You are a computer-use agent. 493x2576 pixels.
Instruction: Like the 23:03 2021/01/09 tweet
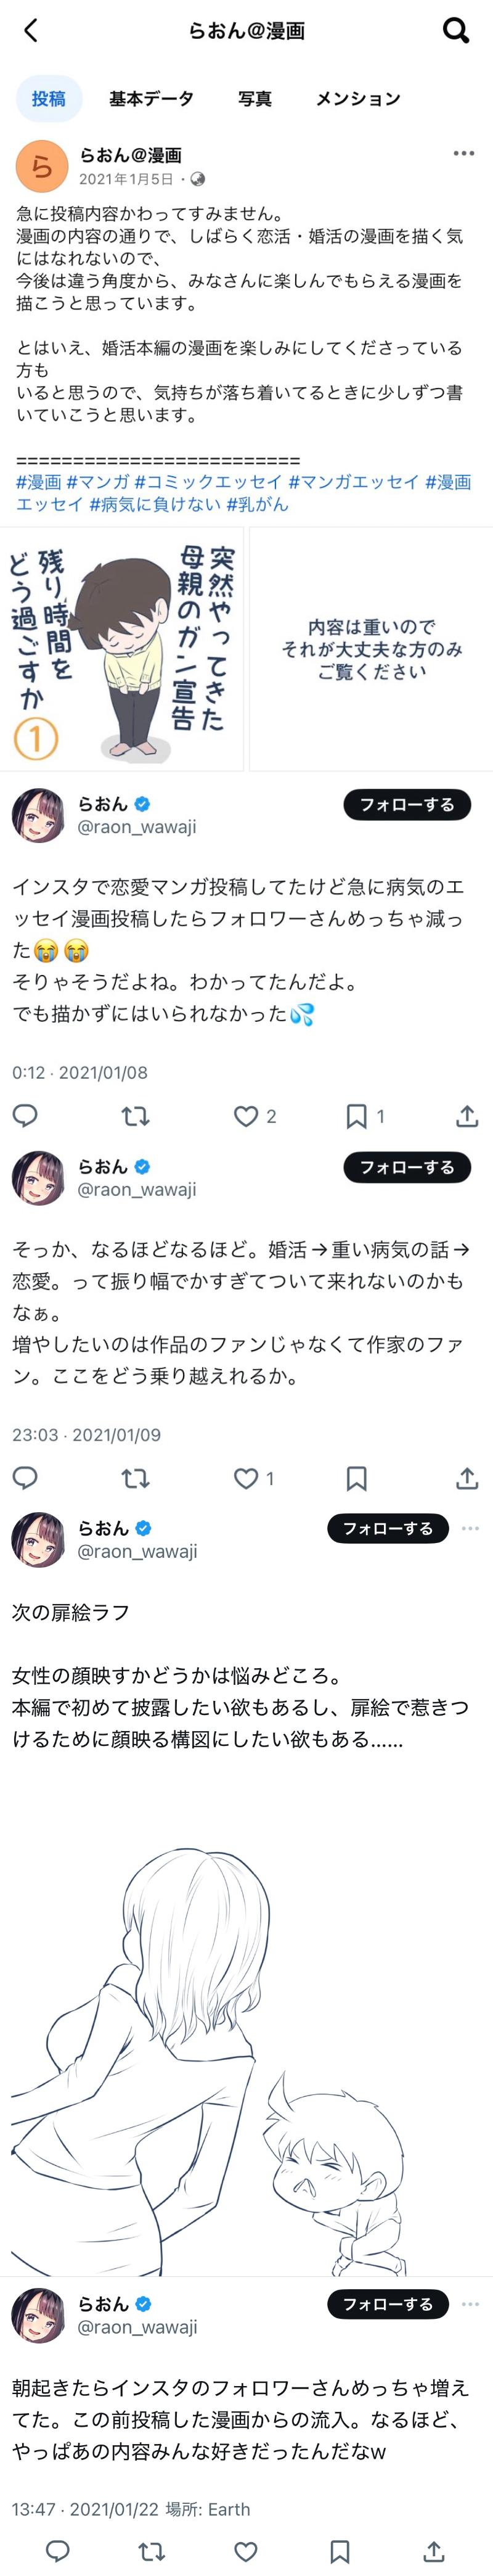tap(246, 1477)
